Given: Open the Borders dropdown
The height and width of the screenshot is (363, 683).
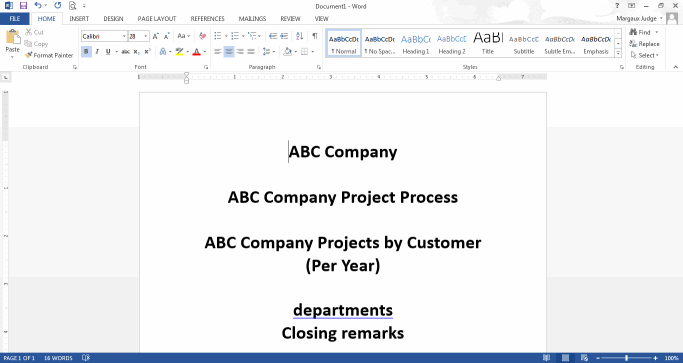Looking at the screenshot, I should point(313,52).
